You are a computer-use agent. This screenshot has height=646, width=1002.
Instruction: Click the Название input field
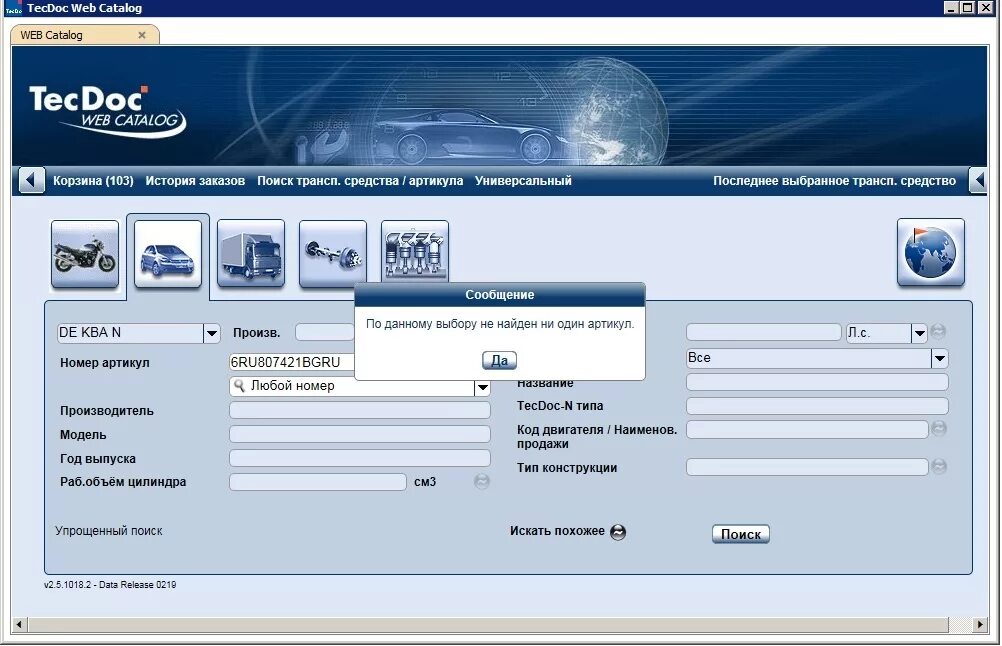pos(817,382)
